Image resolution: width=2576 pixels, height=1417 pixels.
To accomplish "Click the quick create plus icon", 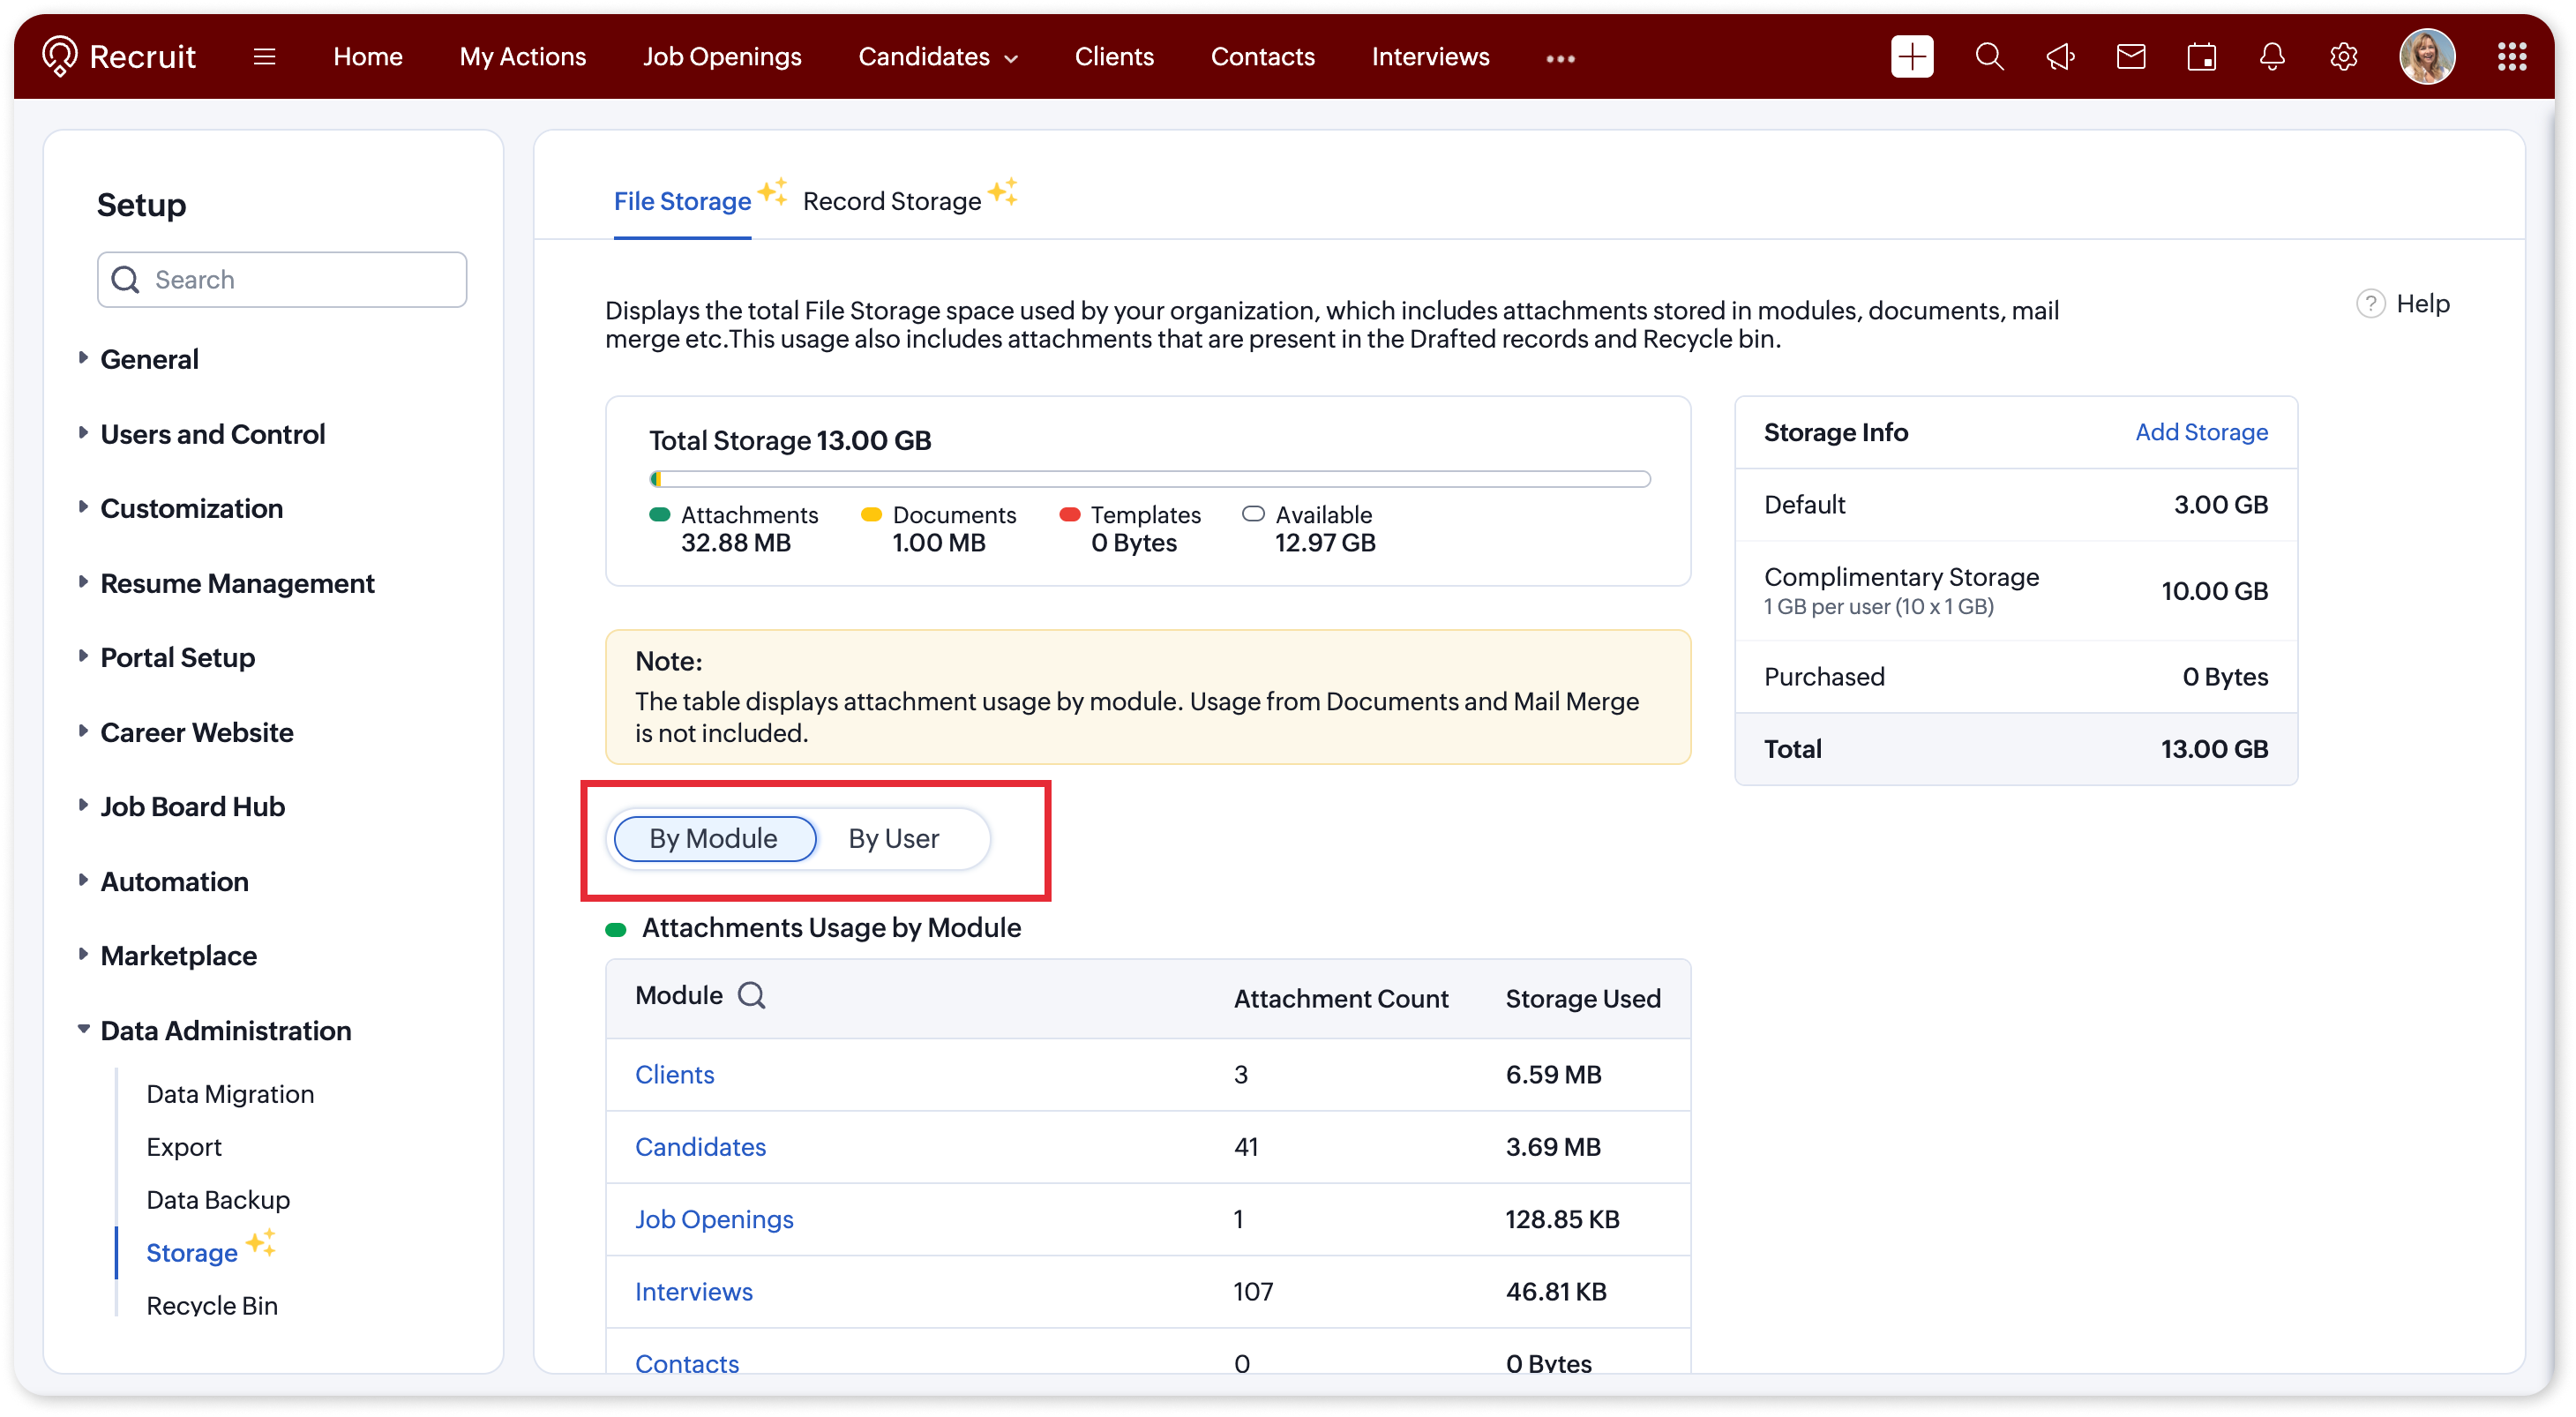I will (1911, 57).
